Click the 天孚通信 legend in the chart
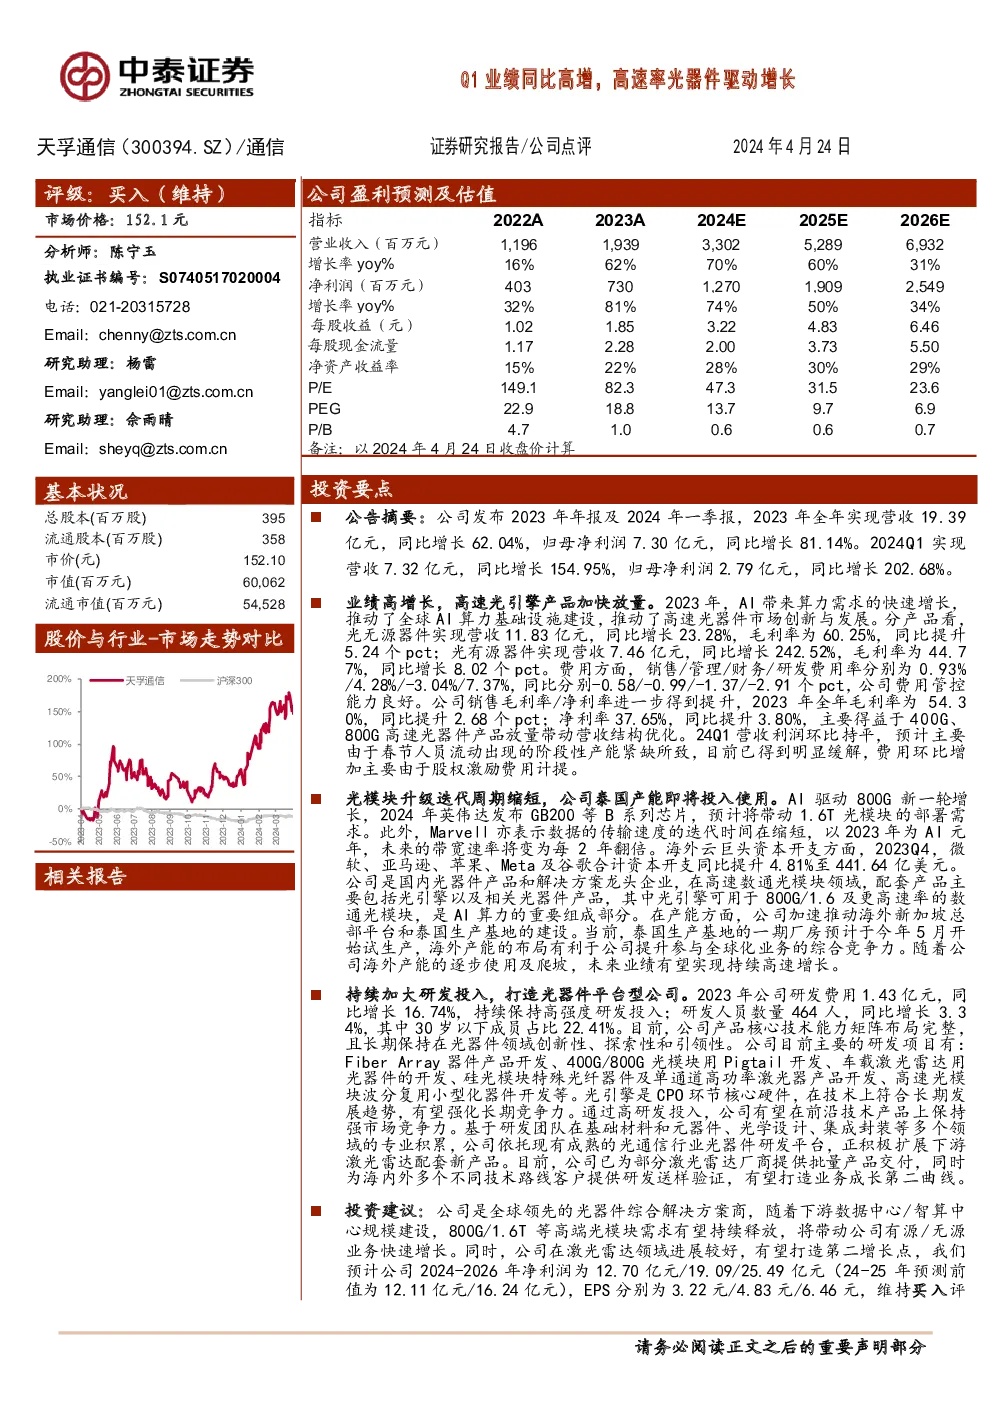Viewport: 993px width, 1404px height. 128,681
